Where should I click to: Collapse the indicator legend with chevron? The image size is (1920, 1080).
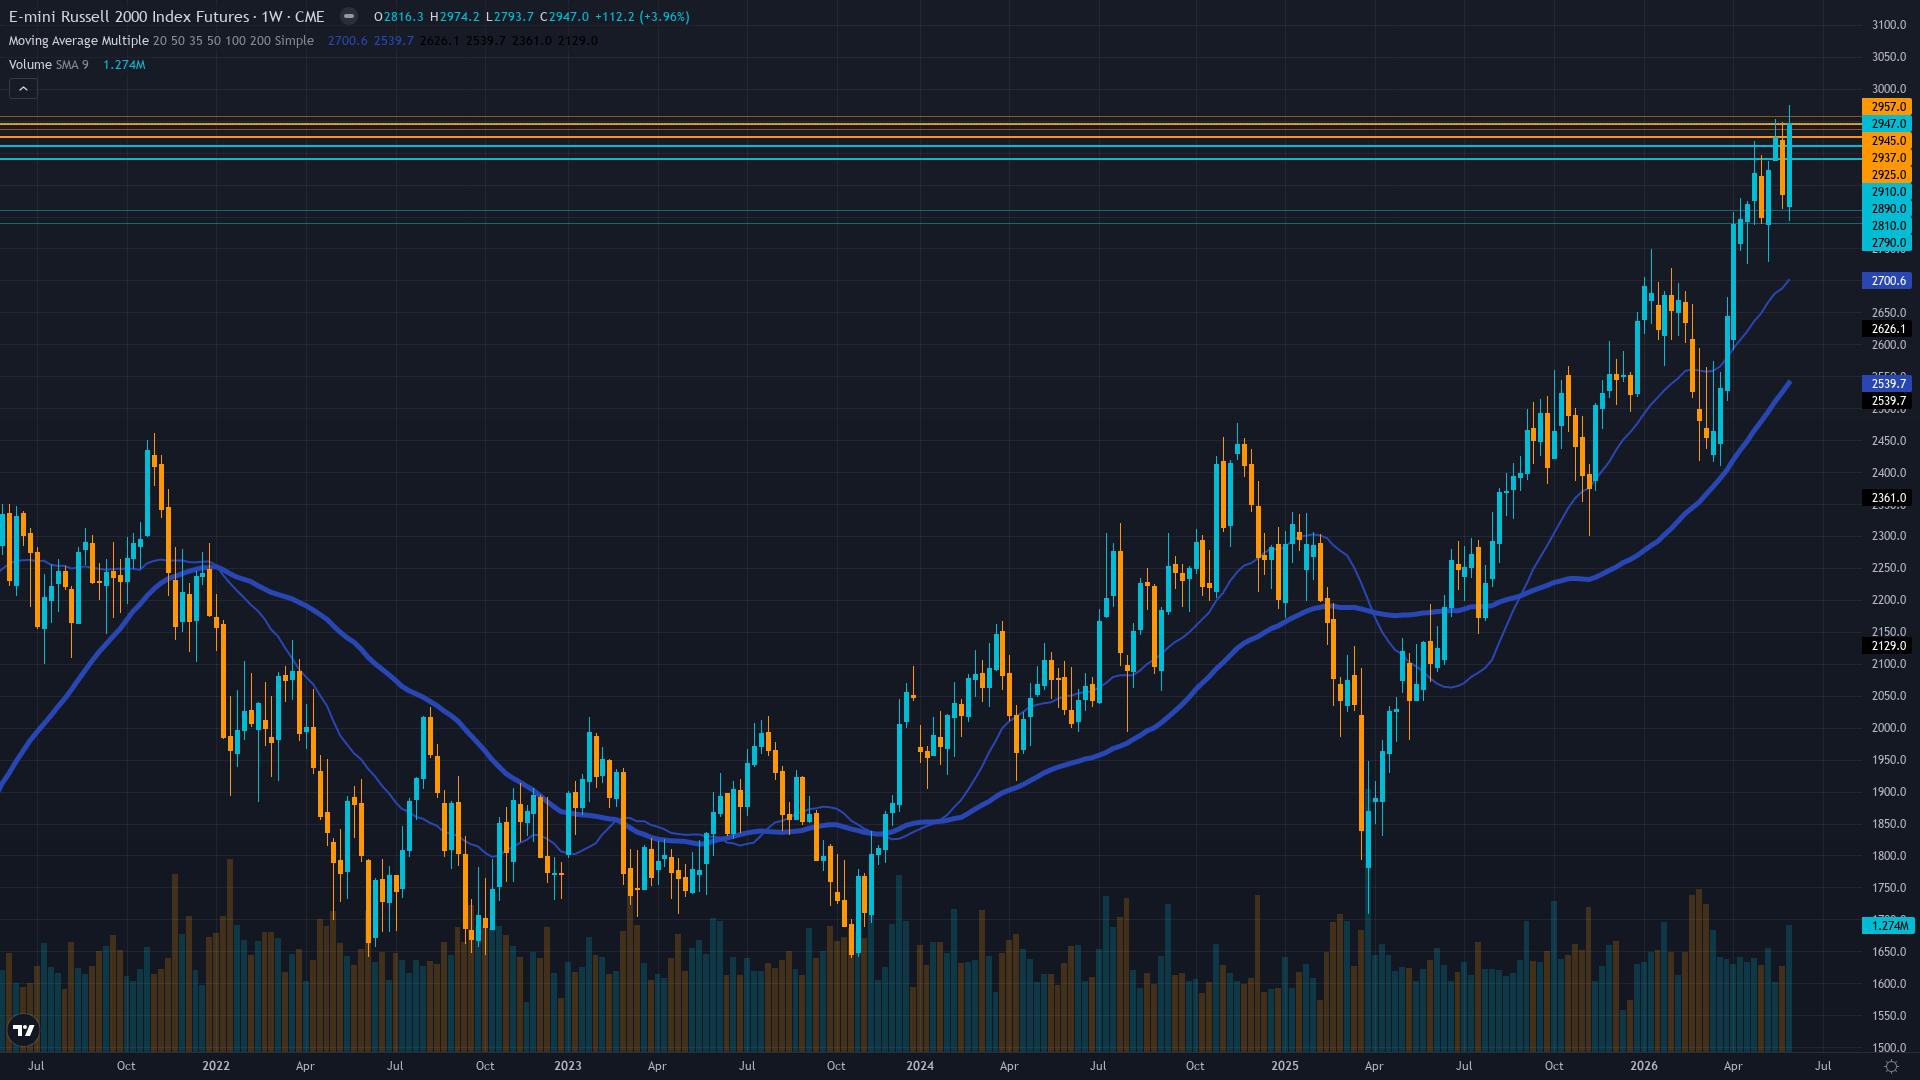pos(23,89)
